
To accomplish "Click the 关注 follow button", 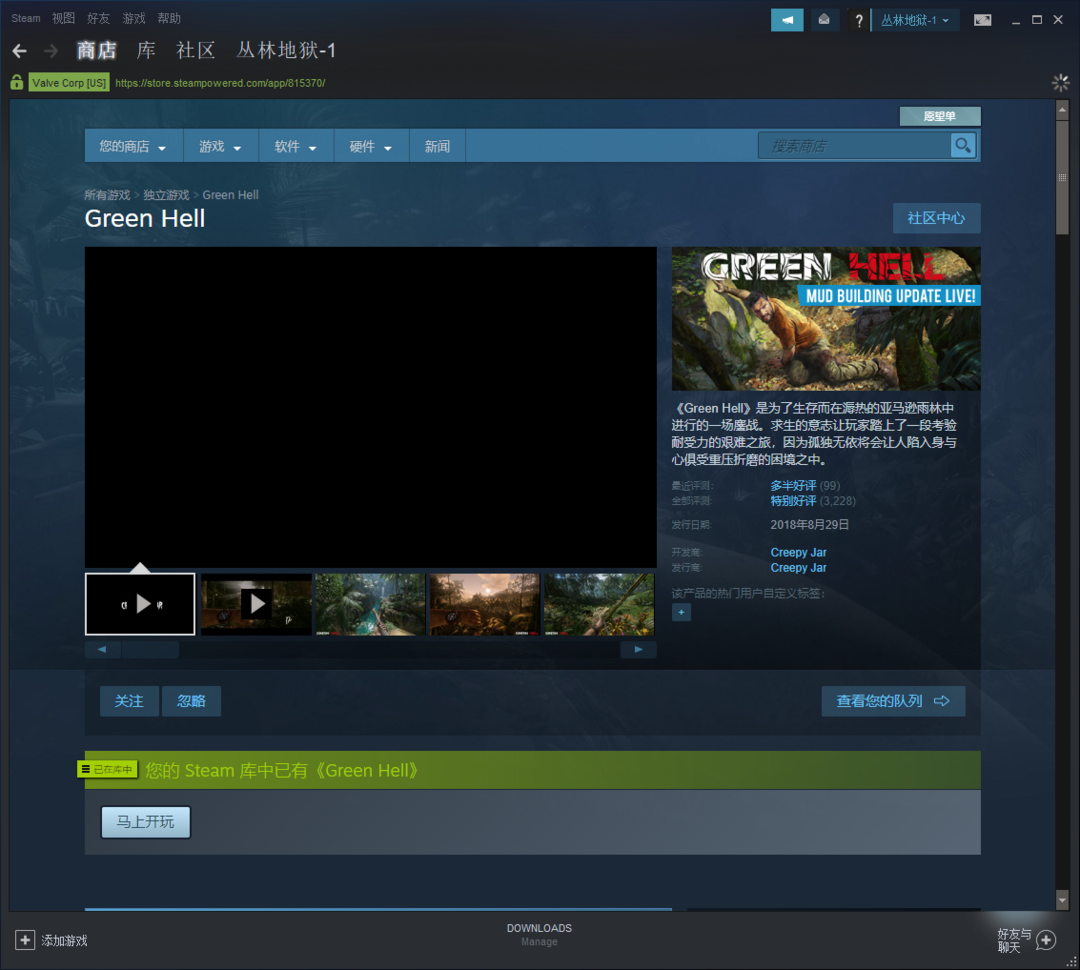I will click(129, 701).
